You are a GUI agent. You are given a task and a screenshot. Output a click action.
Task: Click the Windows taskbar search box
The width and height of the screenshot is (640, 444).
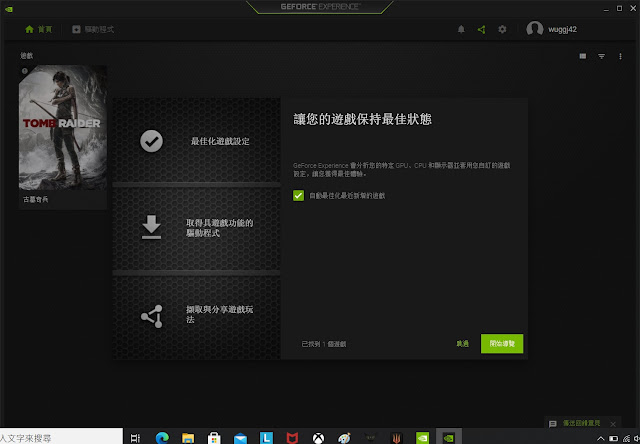[x=61, y=438]
